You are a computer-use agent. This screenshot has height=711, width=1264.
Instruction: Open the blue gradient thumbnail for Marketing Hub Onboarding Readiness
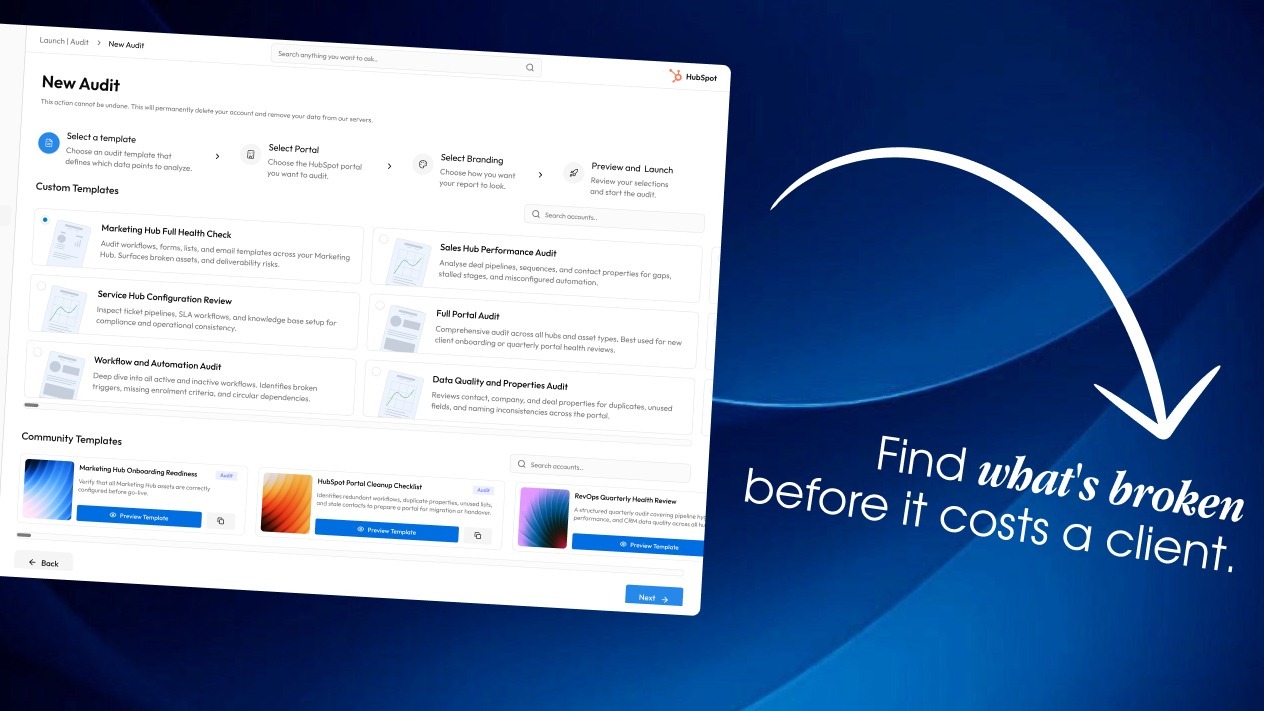[48, 489]
